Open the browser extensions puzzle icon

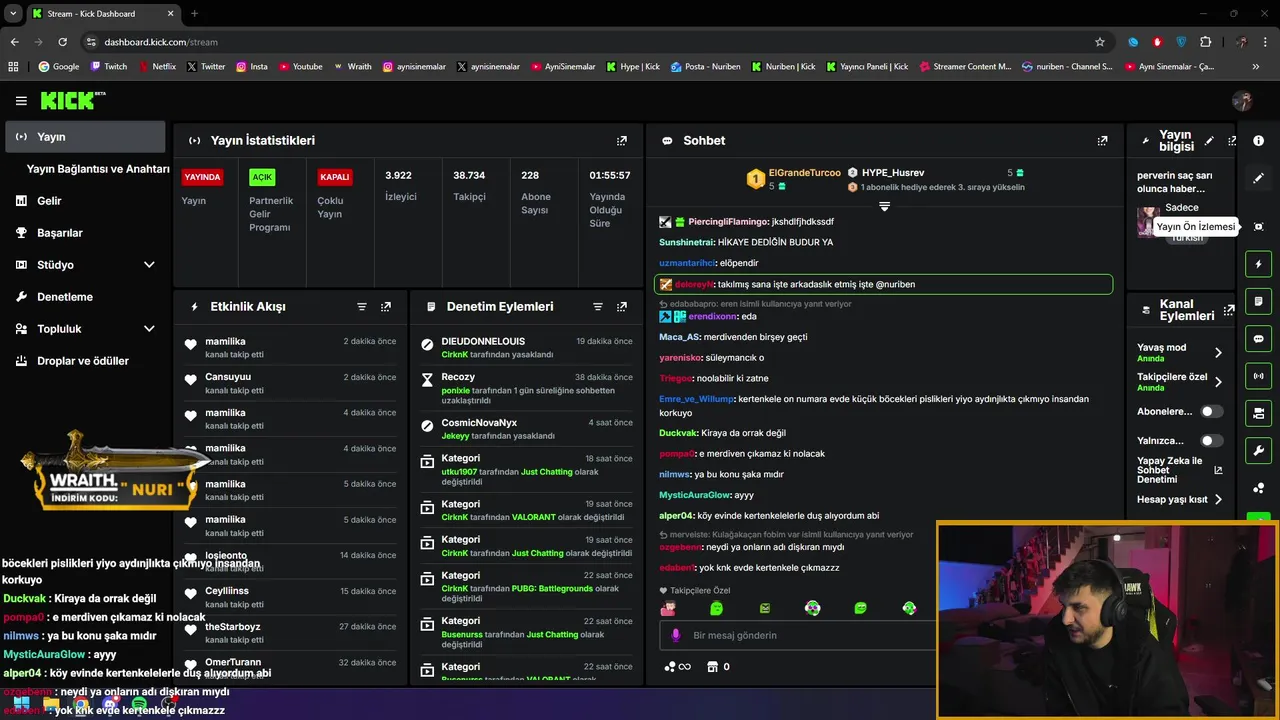click(x=1205, y=42)
